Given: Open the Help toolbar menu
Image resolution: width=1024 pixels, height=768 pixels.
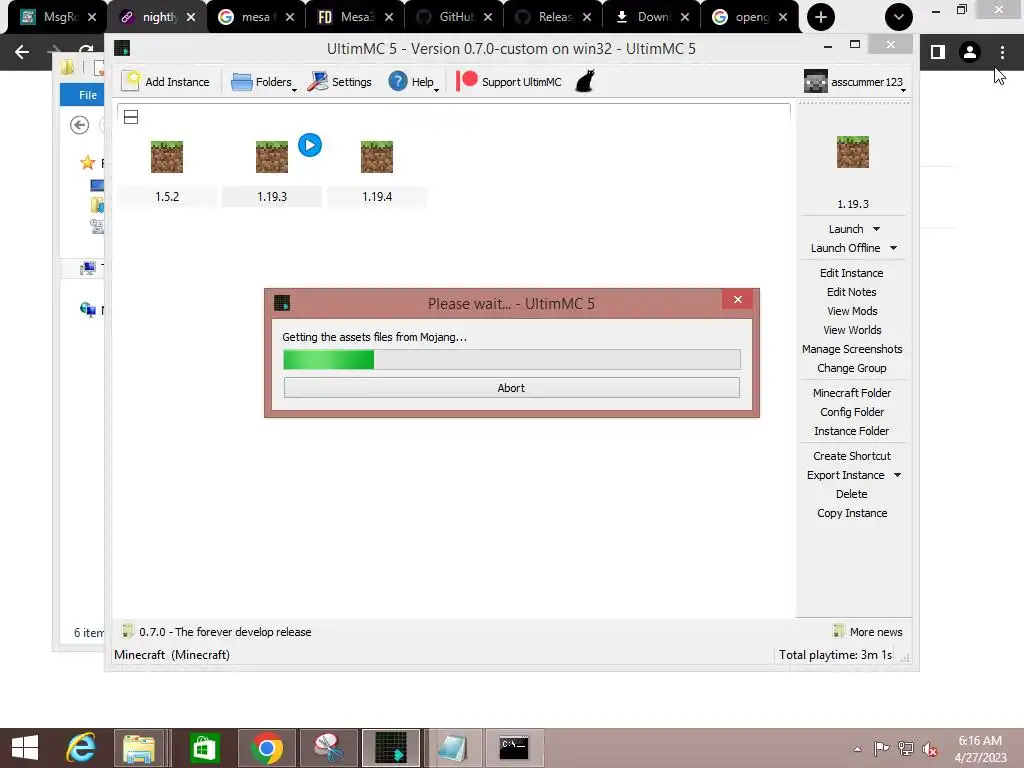Looking at the screenshot, I should point(413,82).
